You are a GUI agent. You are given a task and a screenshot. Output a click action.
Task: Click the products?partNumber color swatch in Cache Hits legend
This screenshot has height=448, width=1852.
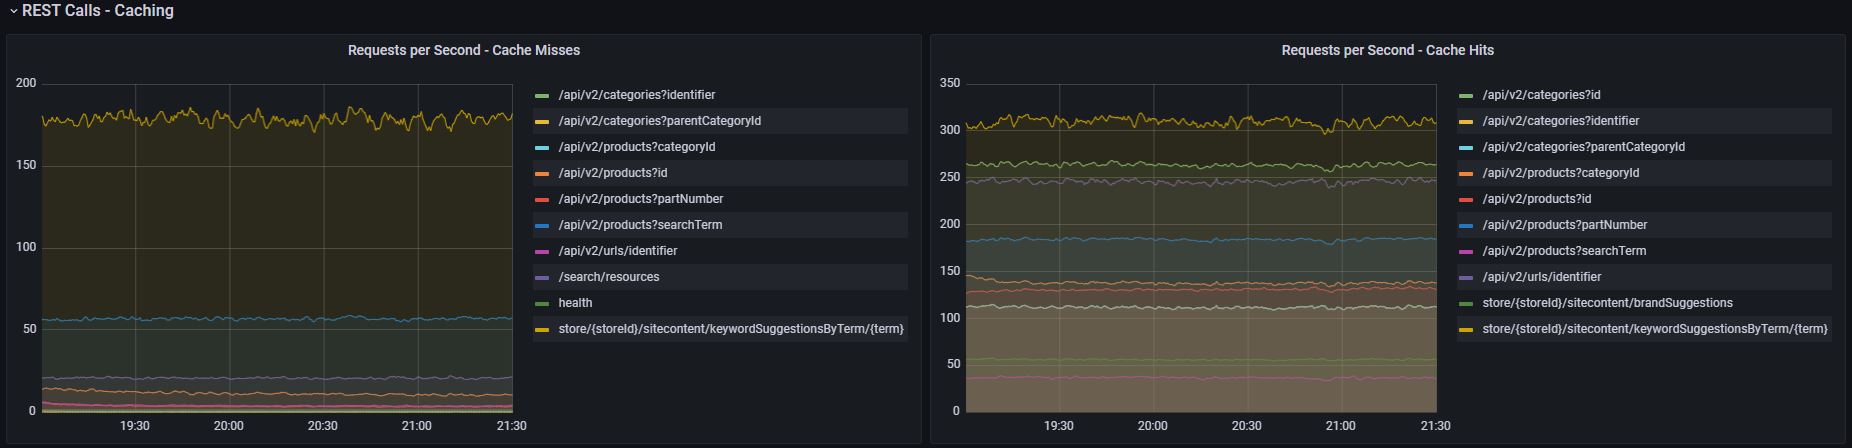(1466, 225)
